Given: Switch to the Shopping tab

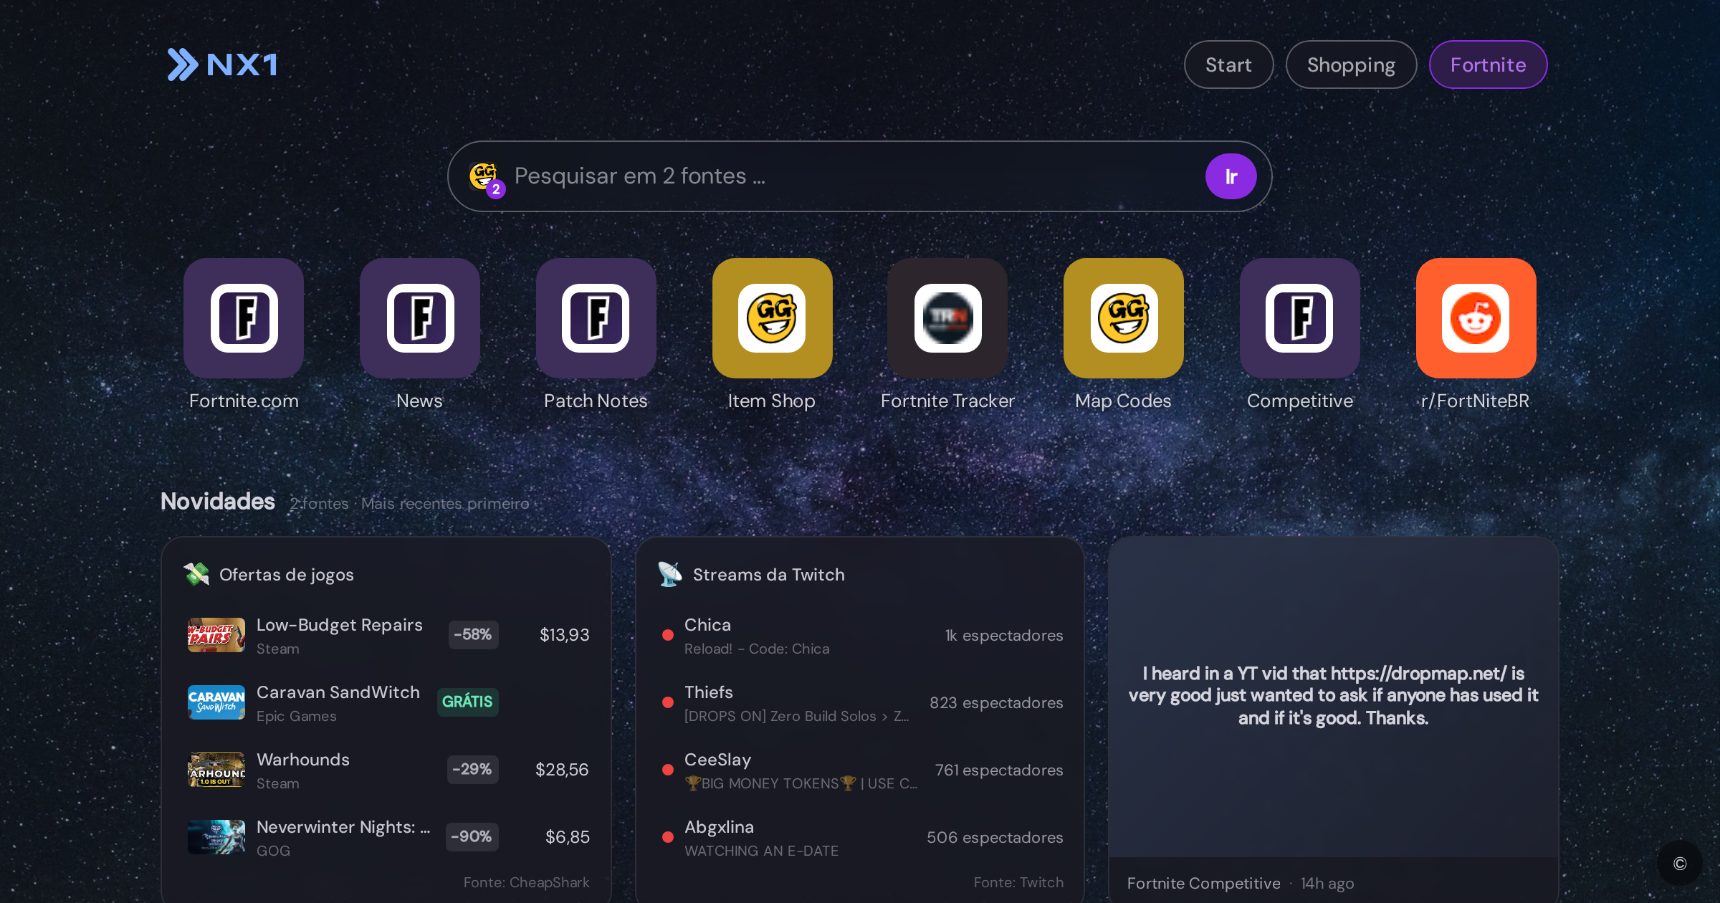Looking at the screenshot, I should point(1351,65).
